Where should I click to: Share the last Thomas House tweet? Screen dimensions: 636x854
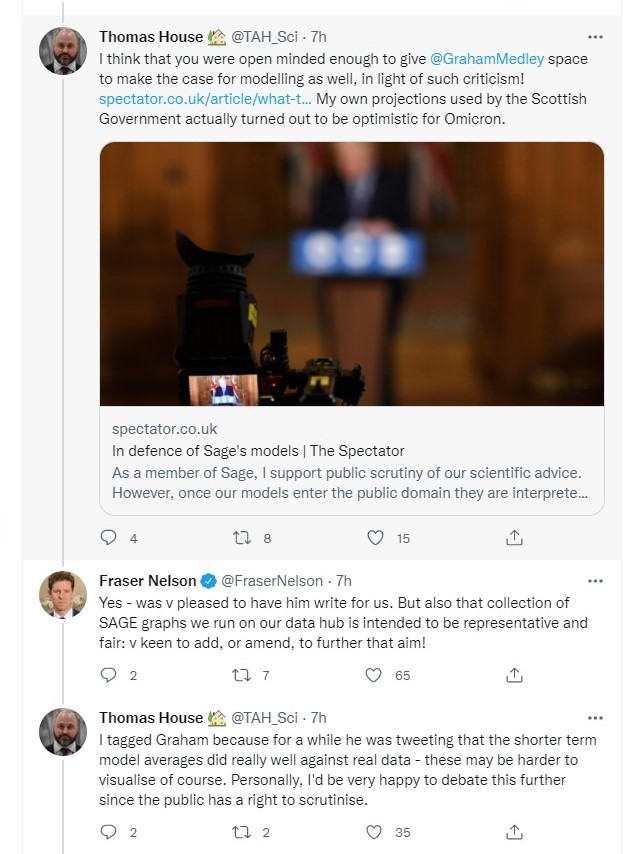[514, 831]
